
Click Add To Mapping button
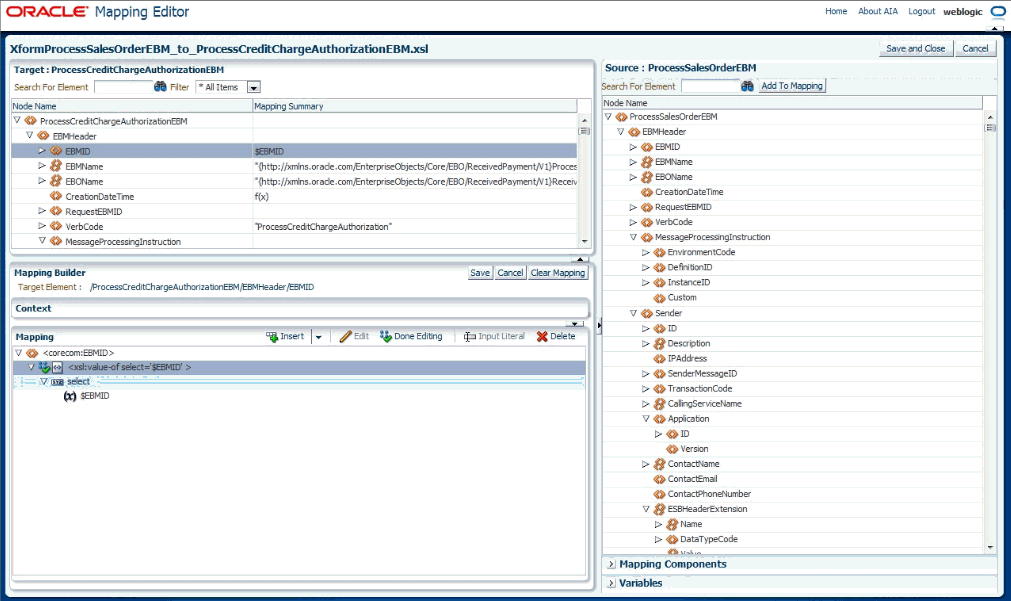pos(792,86)
